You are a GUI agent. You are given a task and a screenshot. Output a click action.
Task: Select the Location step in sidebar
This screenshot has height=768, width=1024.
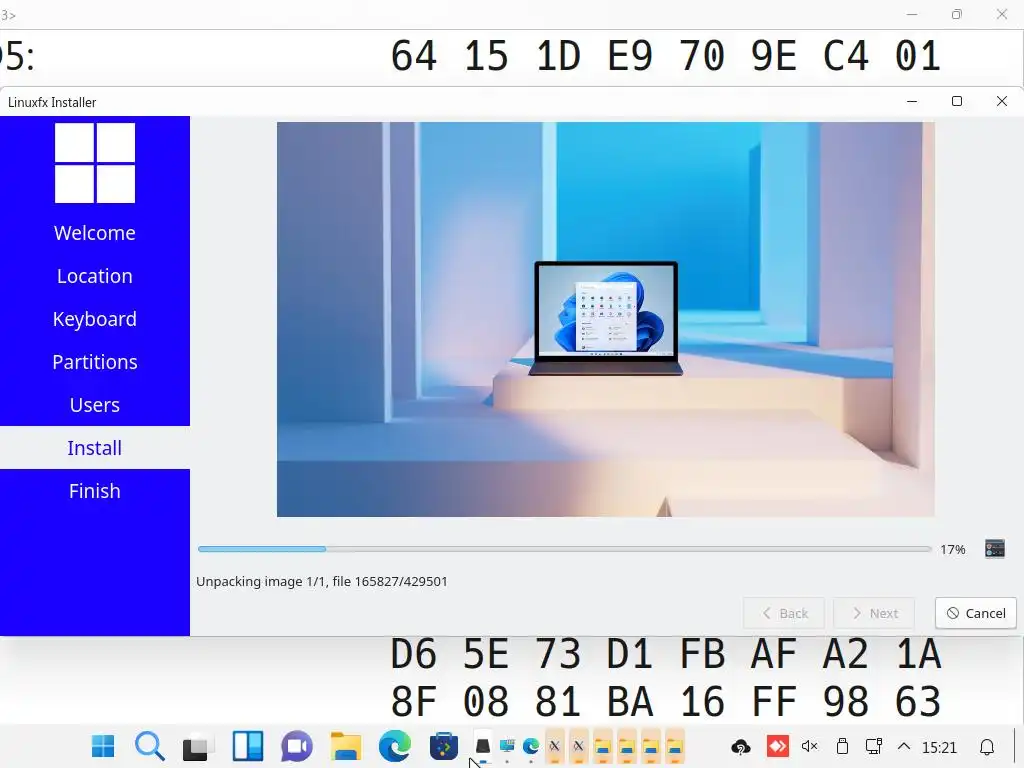point(95,276)
